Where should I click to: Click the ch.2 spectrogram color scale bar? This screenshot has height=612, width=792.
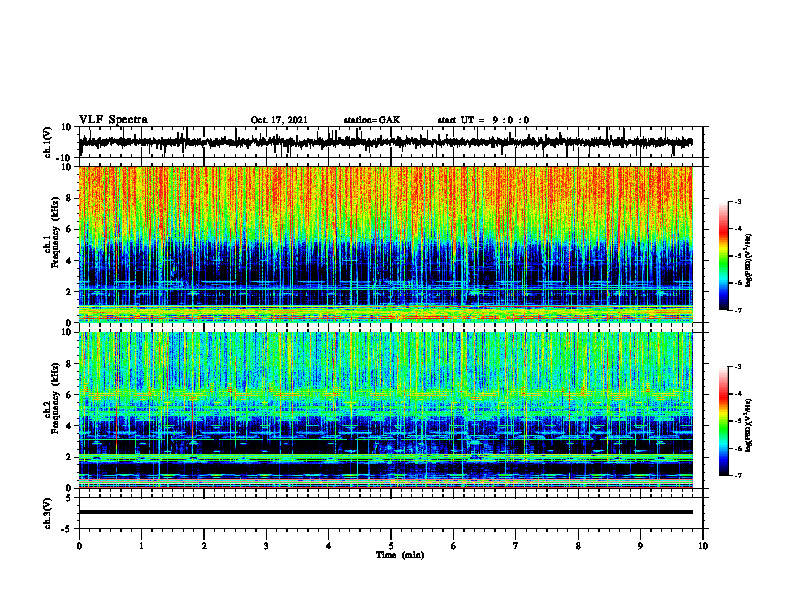(x=723, y=421)
